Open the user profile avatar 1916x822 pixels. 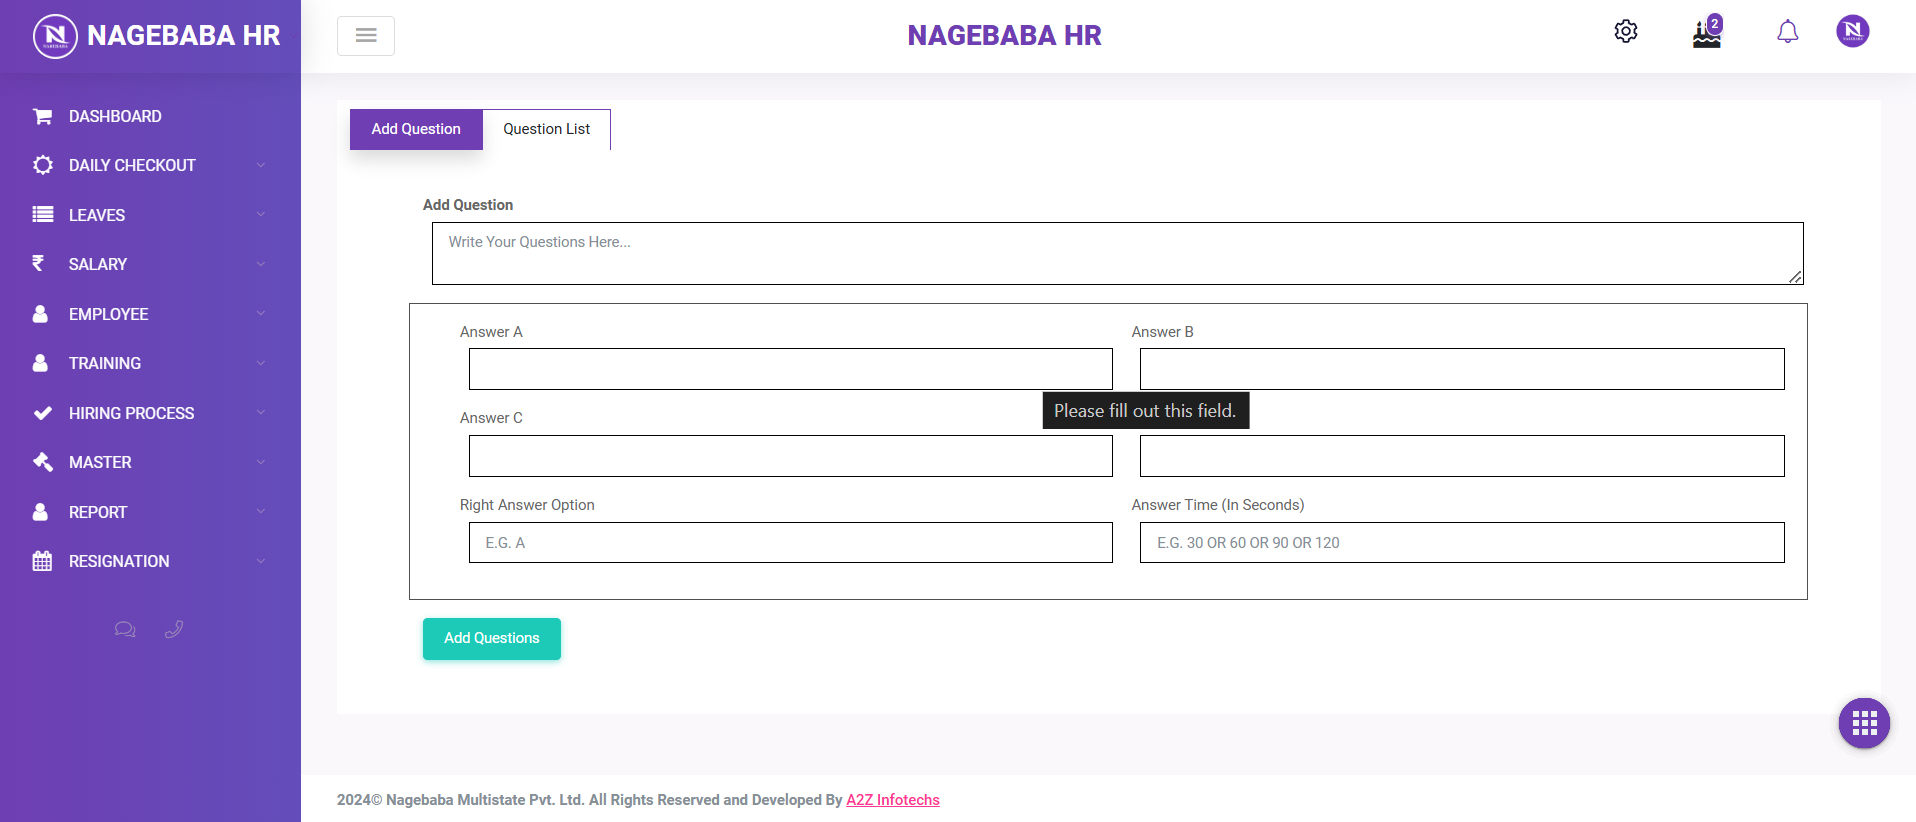(x=1852, y=31)
